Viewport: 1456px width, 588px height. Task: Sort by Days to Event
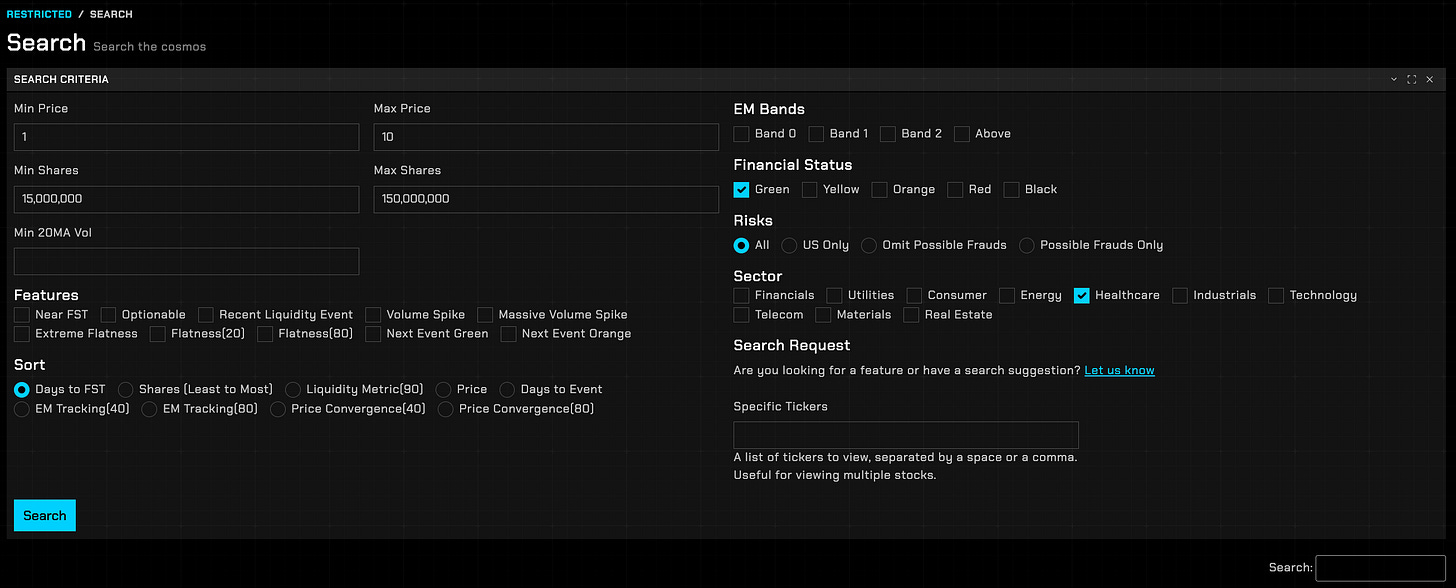(508, 390)
